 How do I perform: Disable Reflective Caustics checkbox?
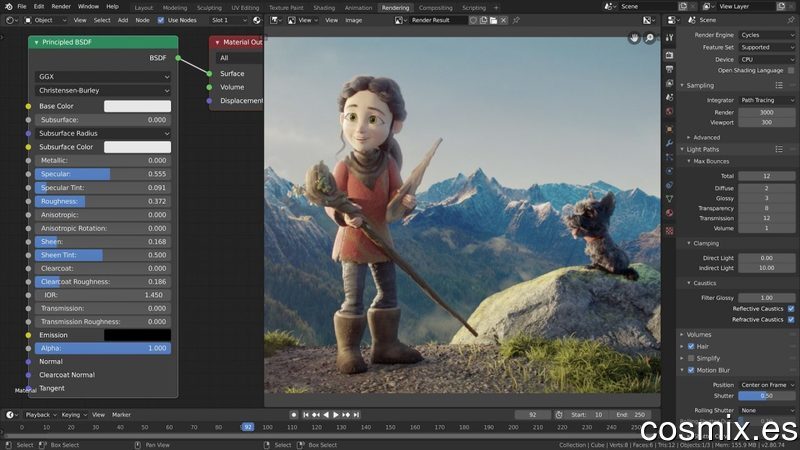791,309
